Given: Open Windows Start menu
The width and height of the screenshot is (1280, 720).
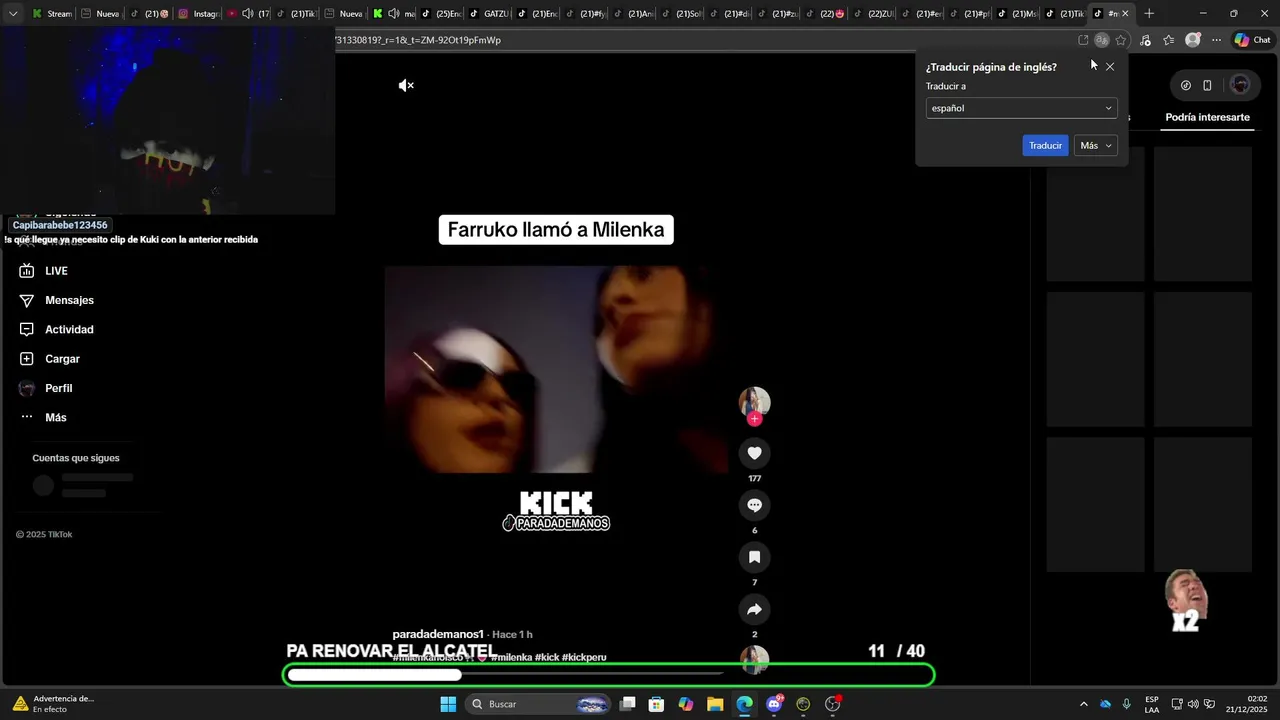Looking at the screenshot, I should pyautogui.click(x=448, y=704).
